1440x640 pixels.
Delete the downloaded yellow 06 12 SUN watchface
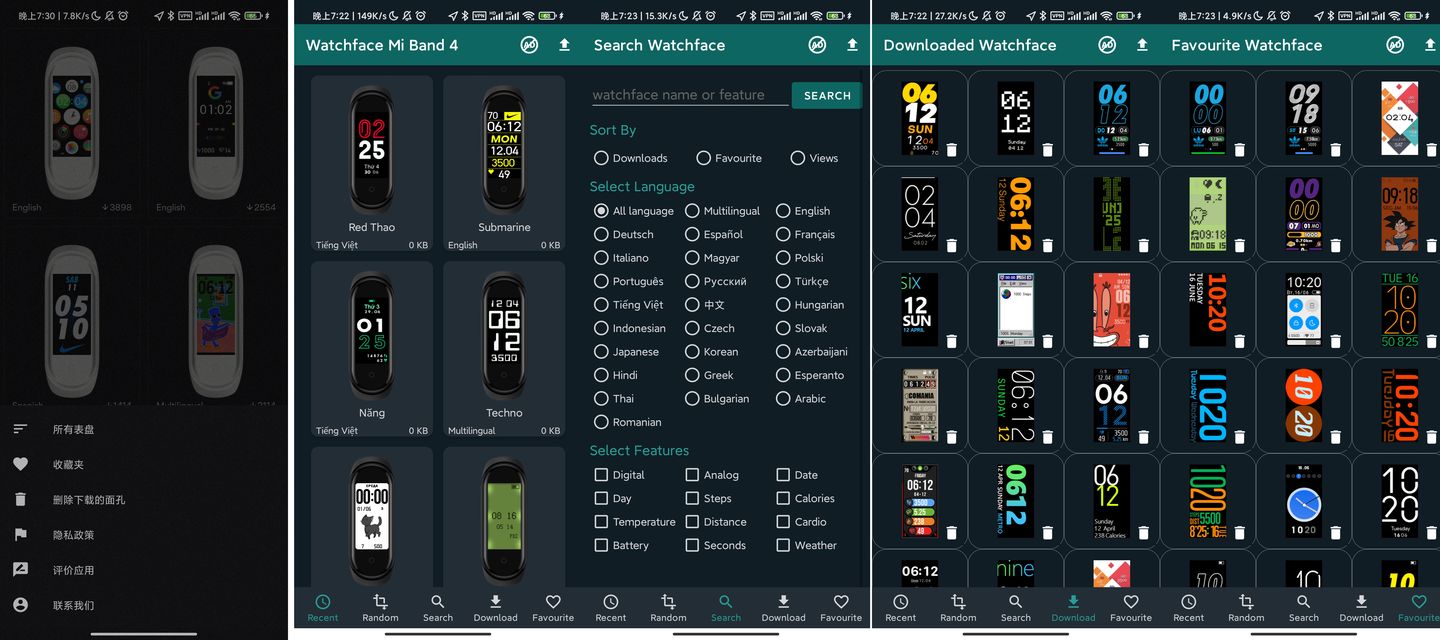pos(951,150)
